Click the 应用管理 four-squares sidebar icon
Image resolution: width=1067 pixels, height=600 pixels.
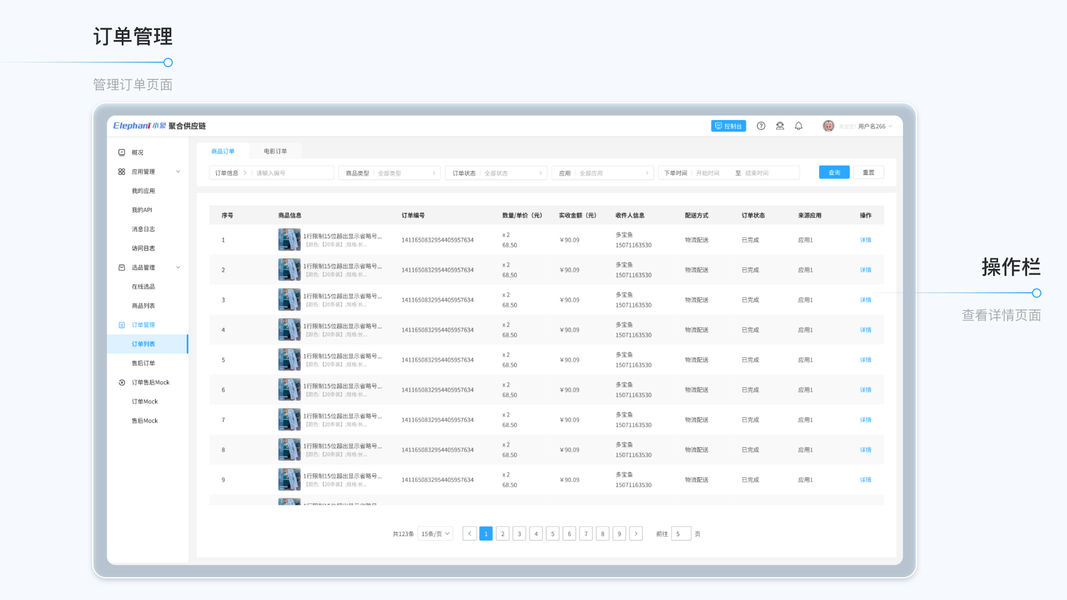click(122, 171)
